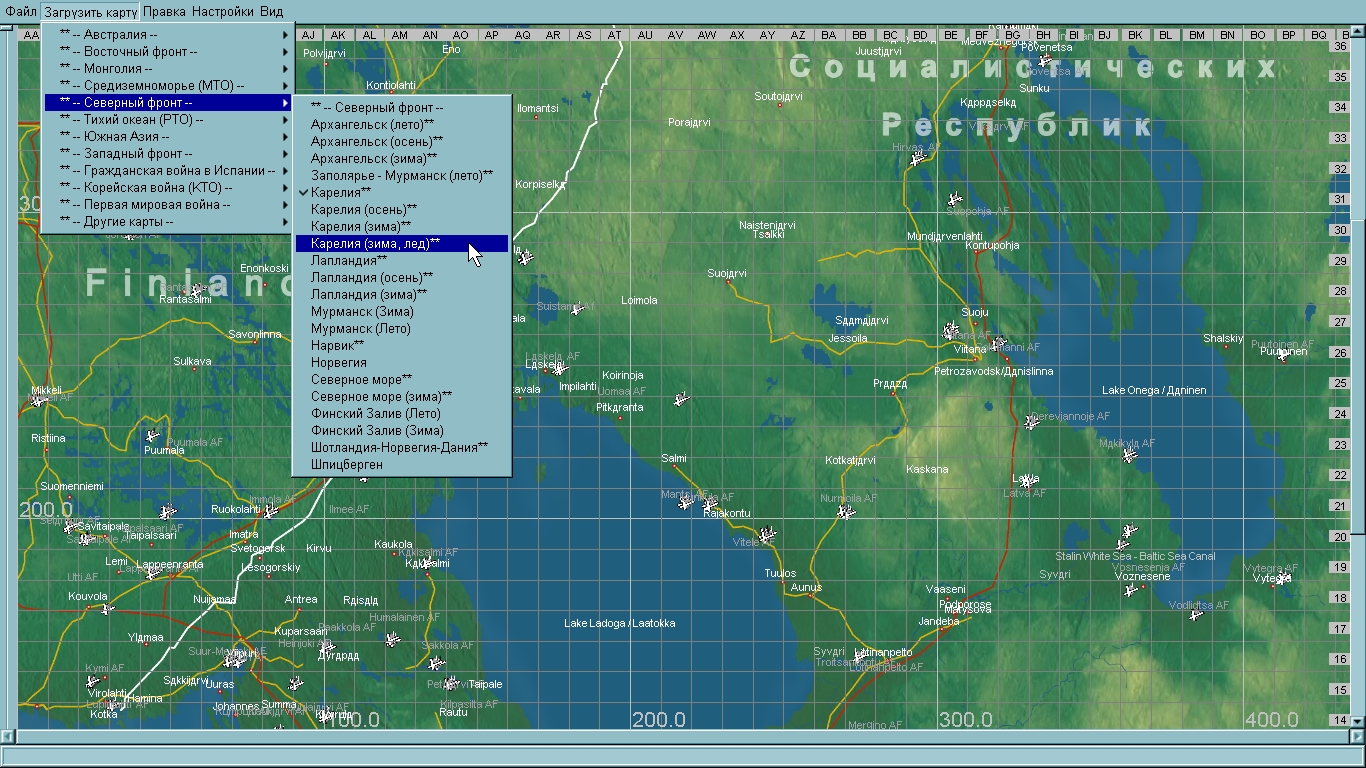This screenshot has width=1366, height=768.
Task: Load the Заполярье - Мурманск (лето) map
Action: pos(402,175)
